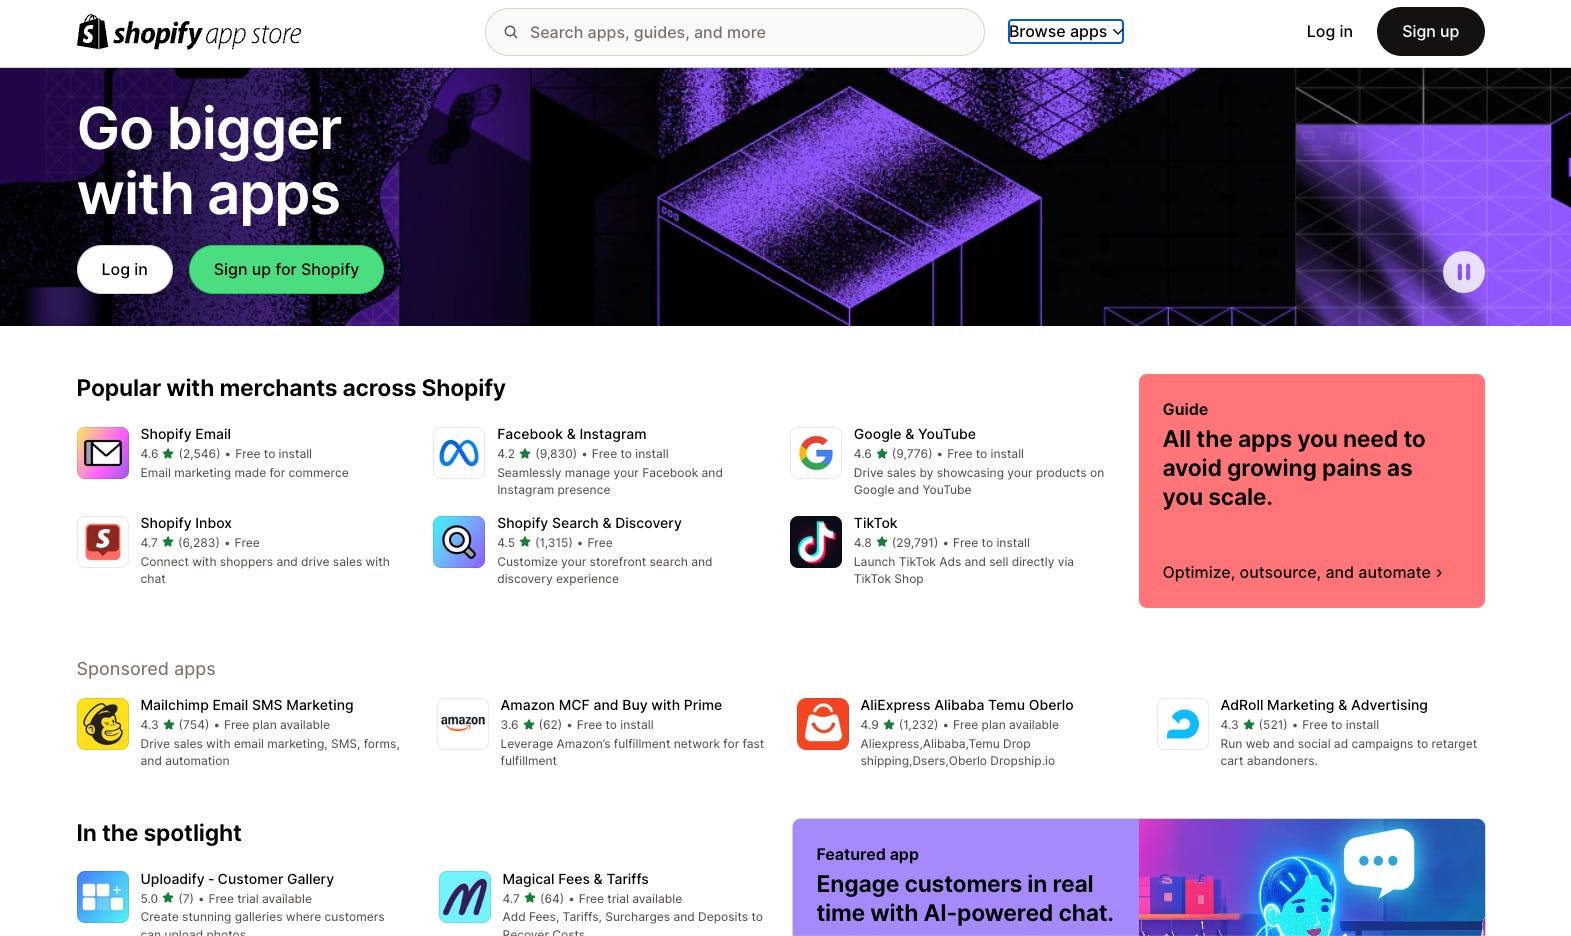This screenshot has width=1571, height=936.
Task: Open the AliExpress shopping bag icon
Action: pyautogui.click(x=823, y=724)
